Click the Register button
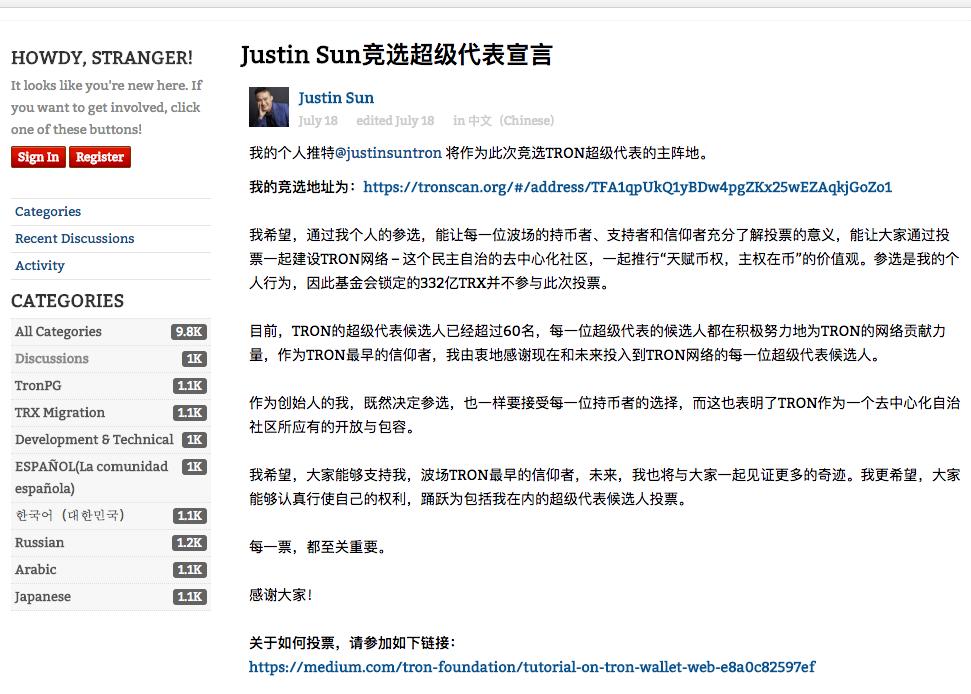 point(100,157)
